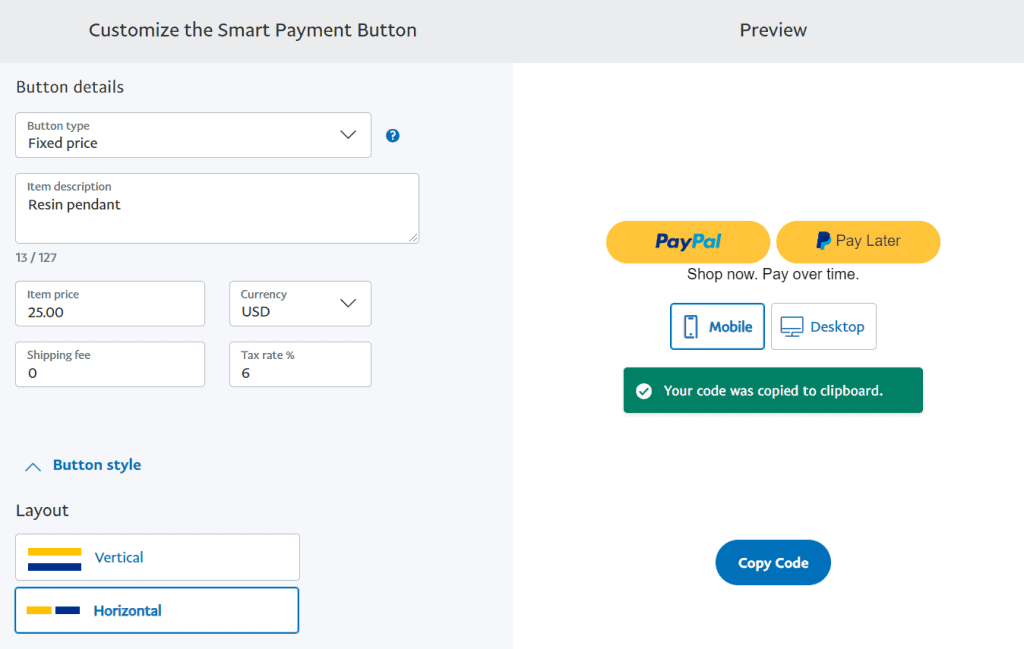Collapse the Button style section
The height and width of the screenshot is (649, 1024).
click(32, 465)
